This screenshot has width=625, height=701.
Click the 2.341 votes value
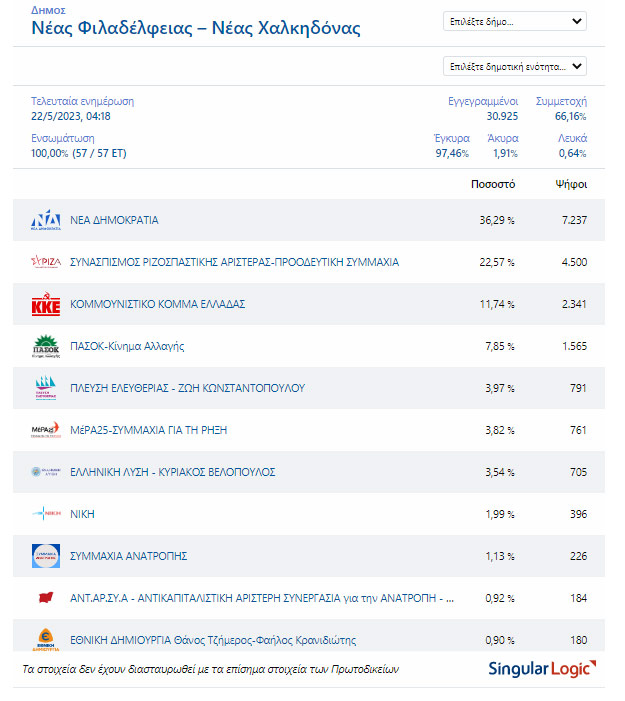pos(574,304)
